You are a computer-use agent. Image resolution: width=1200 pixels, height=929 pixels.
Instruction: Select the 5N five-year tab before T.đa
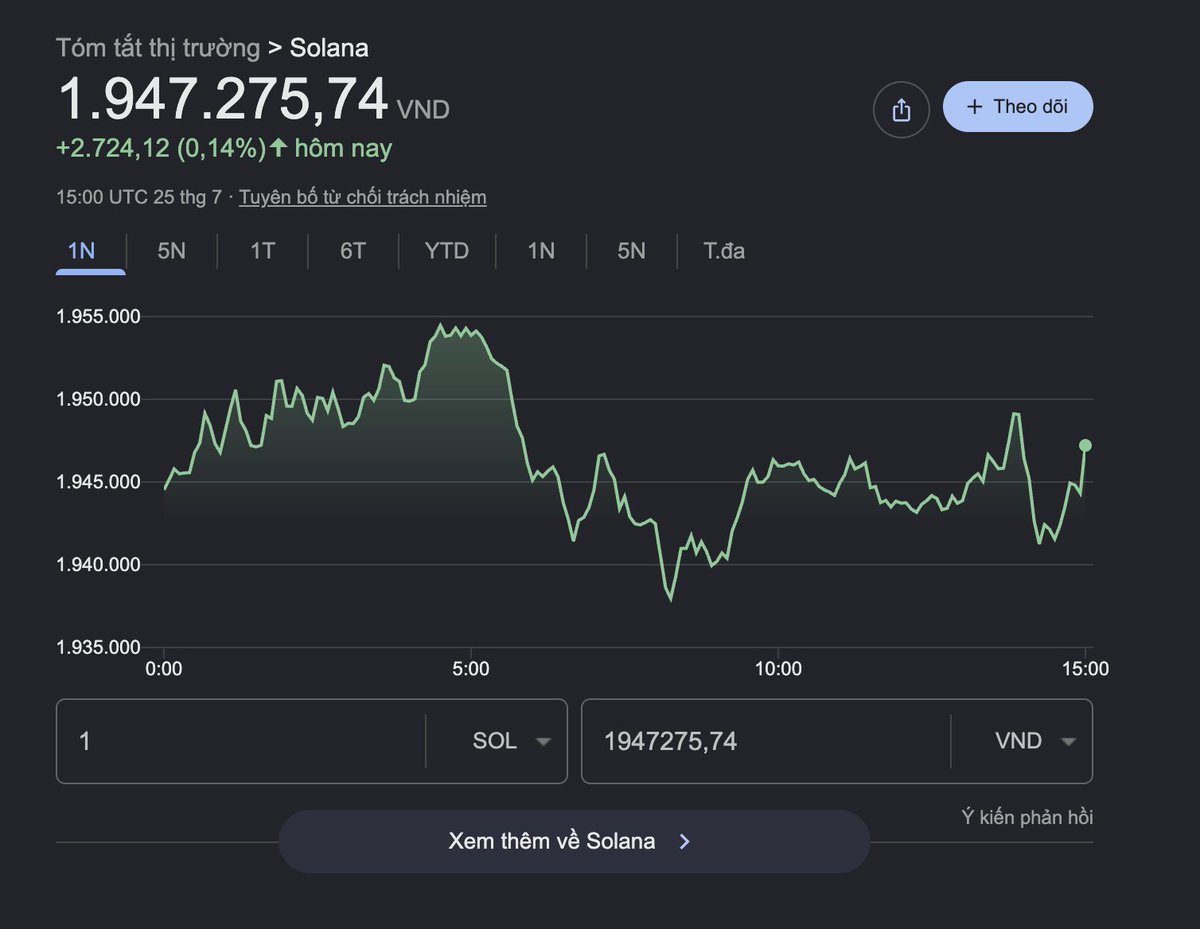(631, 251)
